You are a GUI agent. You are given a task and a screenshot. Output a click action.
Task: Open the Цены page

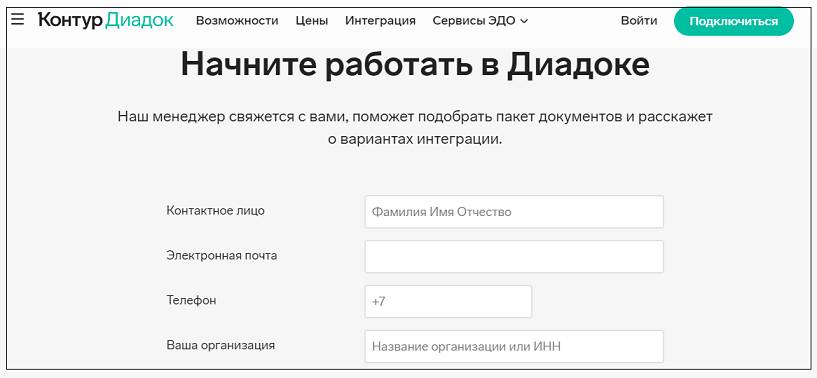tap(312, 21)
